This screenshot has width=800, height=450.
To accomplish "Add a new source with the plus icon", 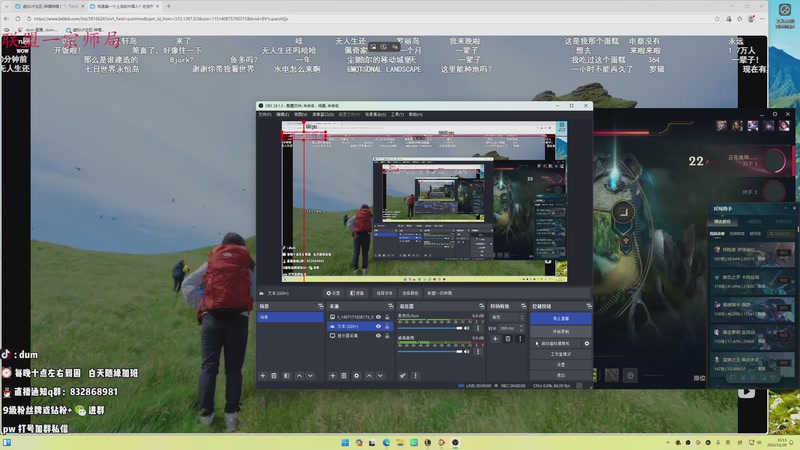I will coord(332,376).
